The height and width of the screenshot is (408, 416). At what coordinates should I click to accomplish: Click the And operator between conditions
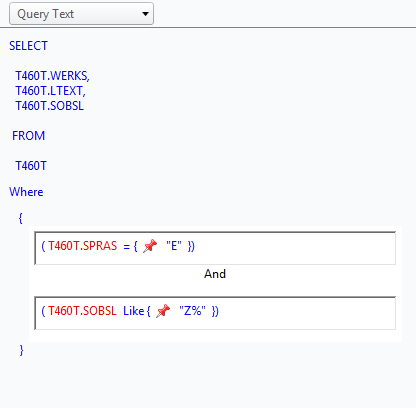coord(215,274)
